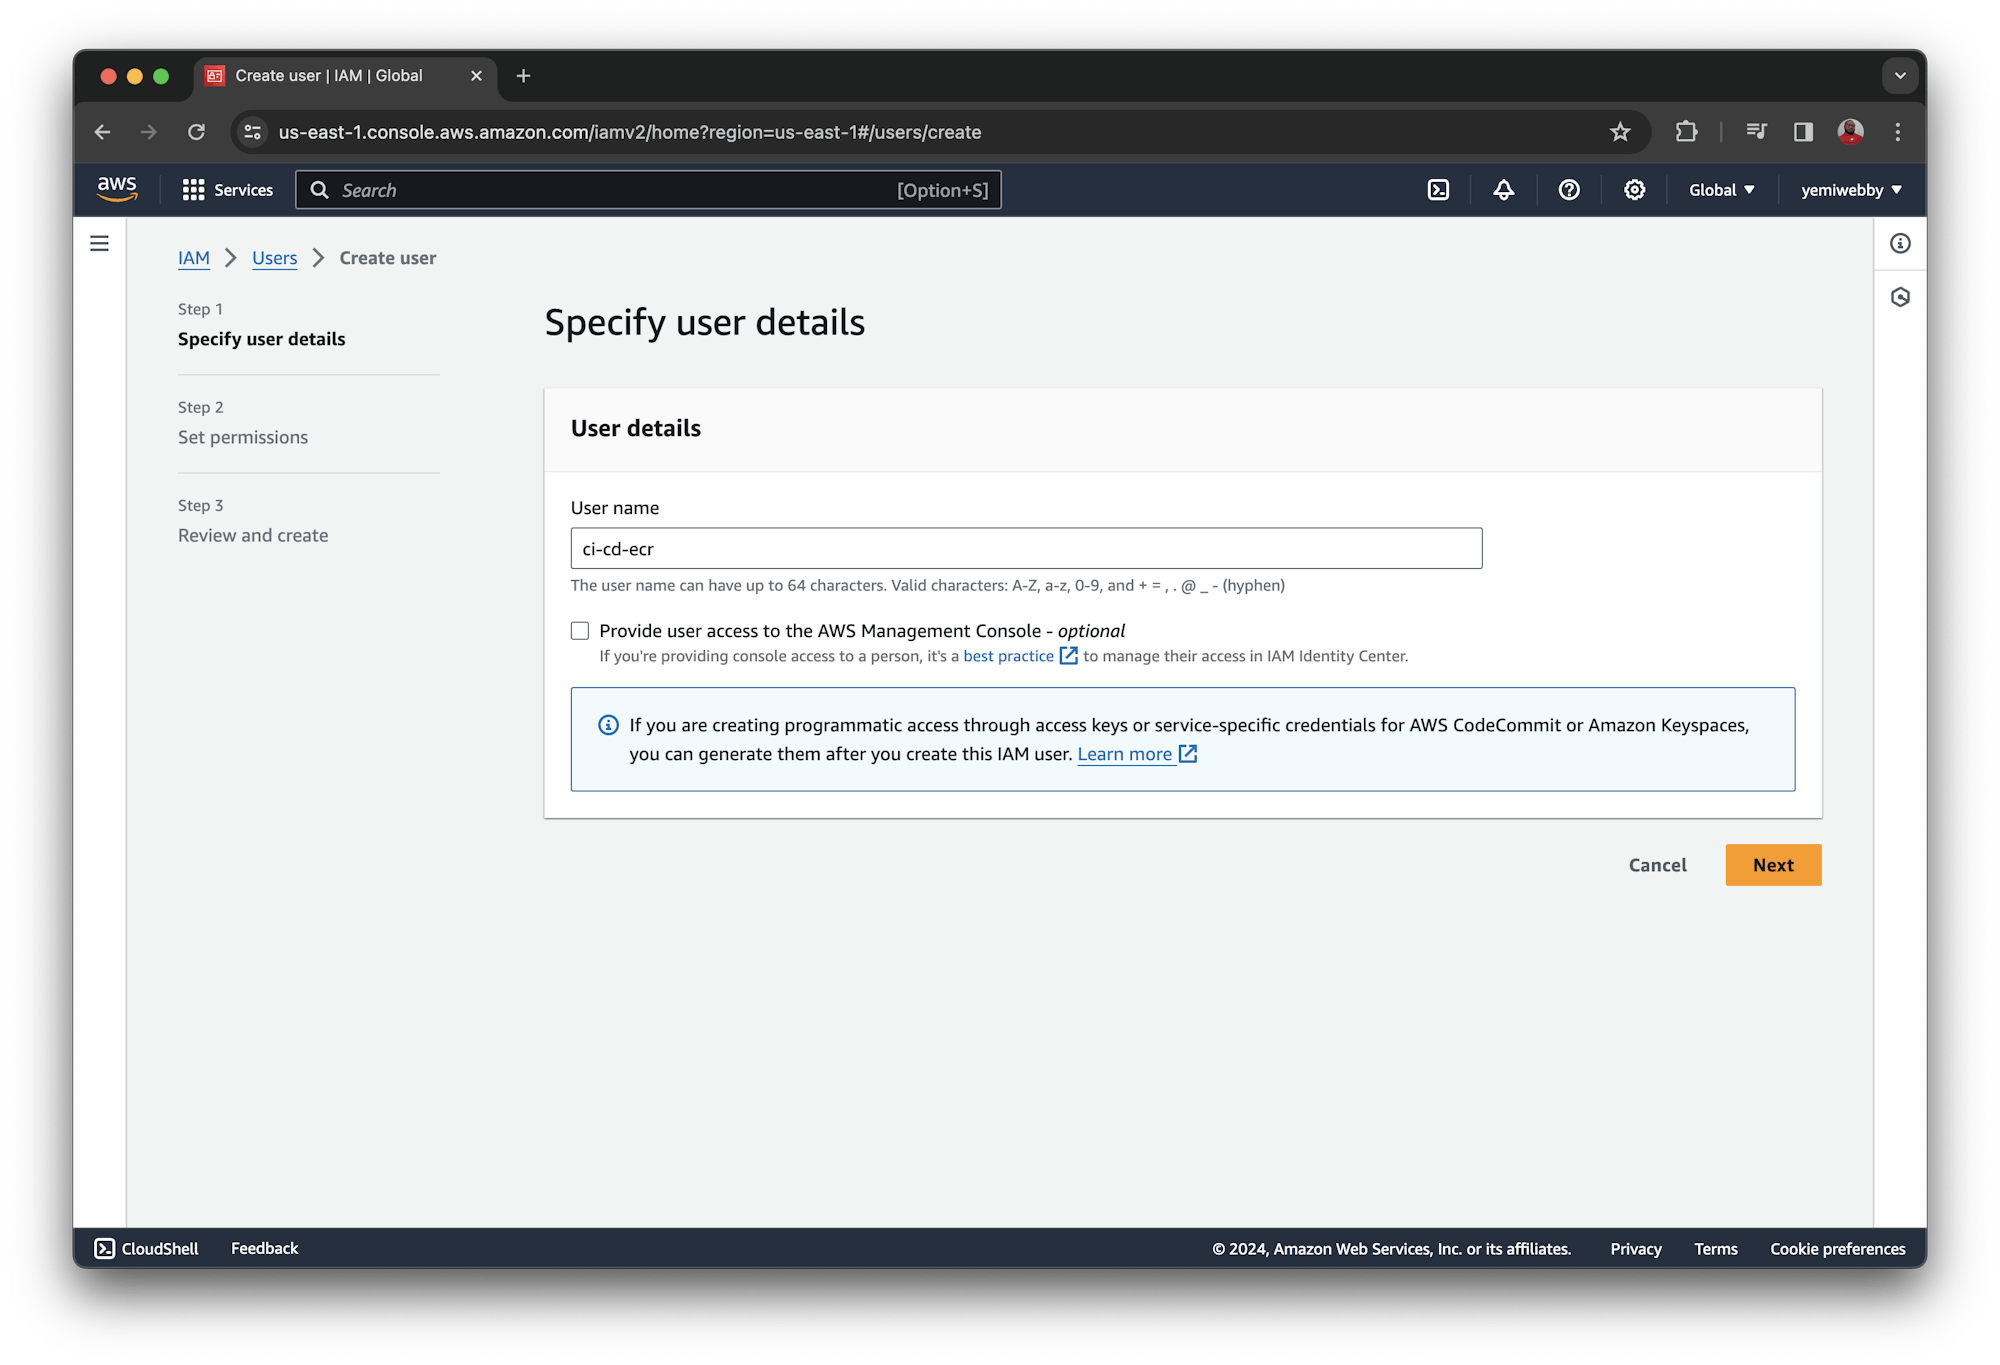The image size is (2000, 1365).
Task: Enable AWS Management Console access checkbox
Action: pyautogui.click(x=580, y=631)
